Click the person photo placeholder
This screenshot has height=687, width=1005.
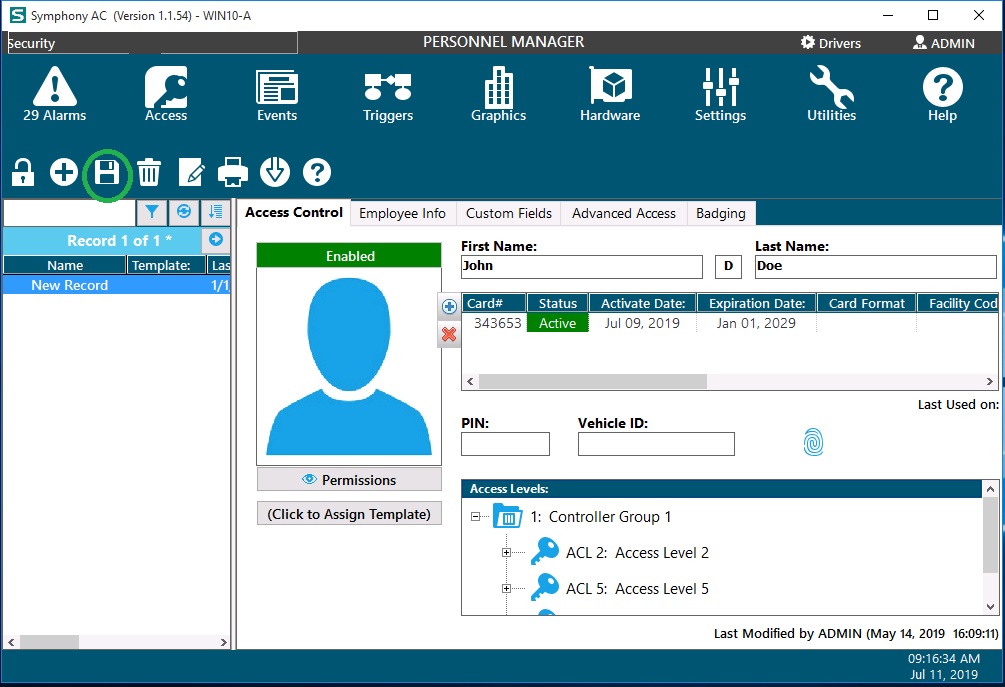tap(349, 366)
